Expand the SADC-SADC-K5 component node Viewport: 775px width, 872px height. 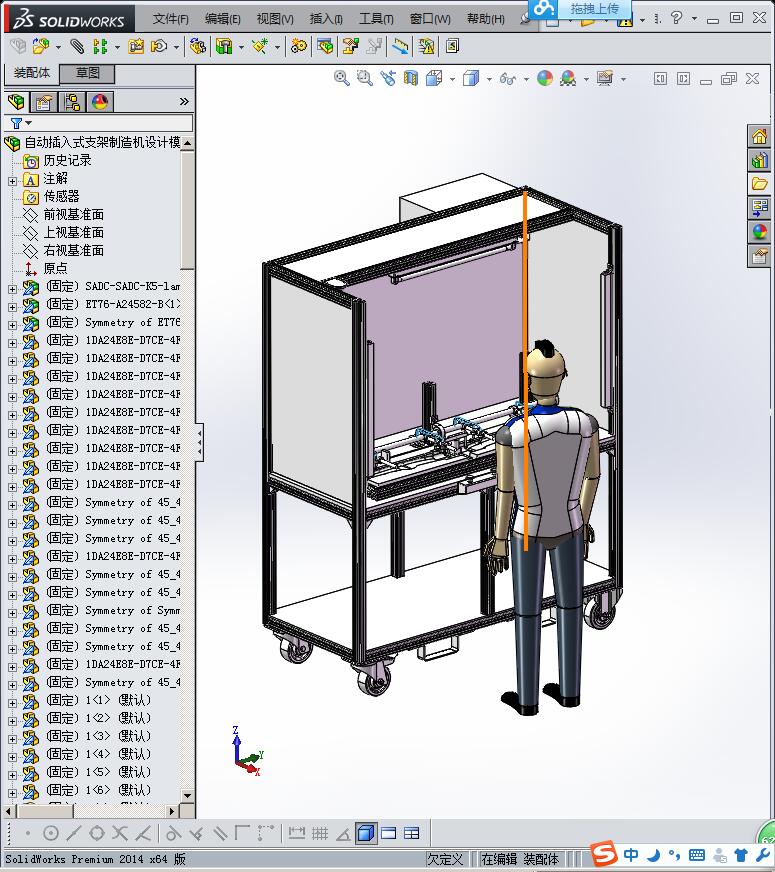(x=12, y=289)
